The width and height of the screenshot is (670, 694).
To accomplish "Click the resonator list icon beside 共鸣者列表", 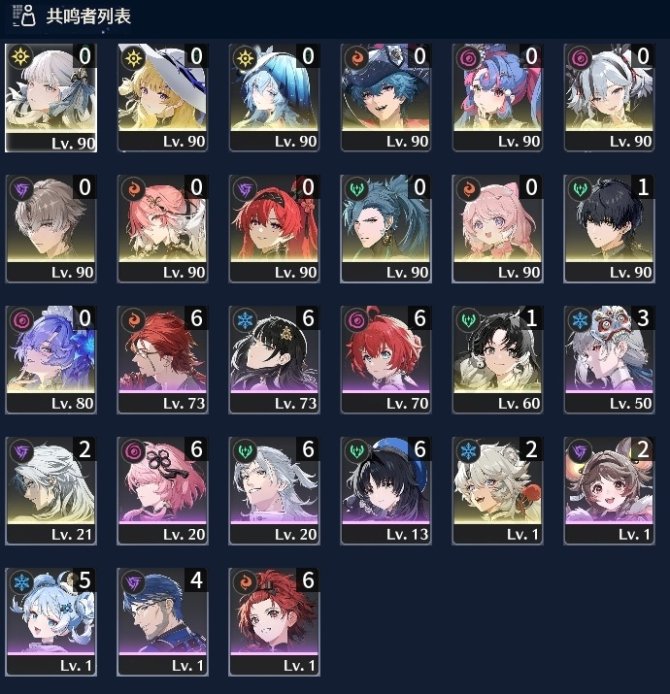I will [x=24, y=16].
